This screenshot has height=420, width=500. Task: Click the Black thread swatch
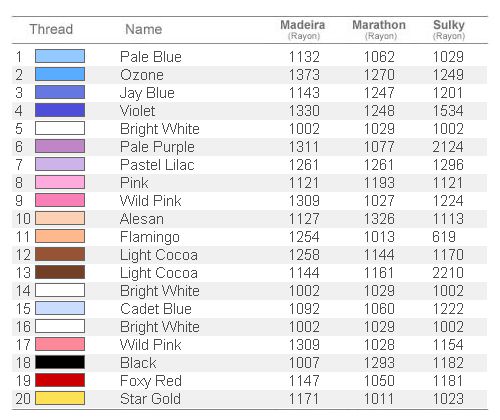[60, 362]
